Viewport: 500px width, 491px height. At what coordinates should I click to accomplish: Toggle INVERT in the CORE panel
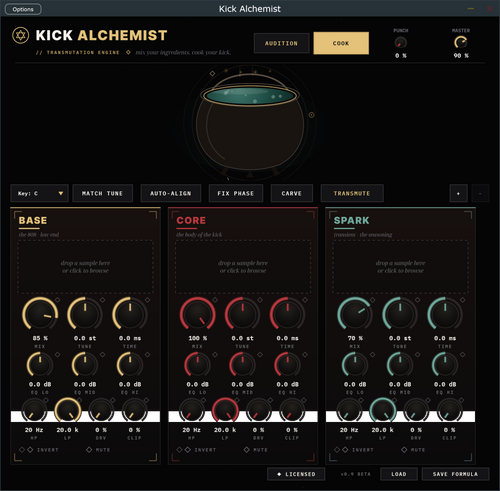(x=201, y=450)
